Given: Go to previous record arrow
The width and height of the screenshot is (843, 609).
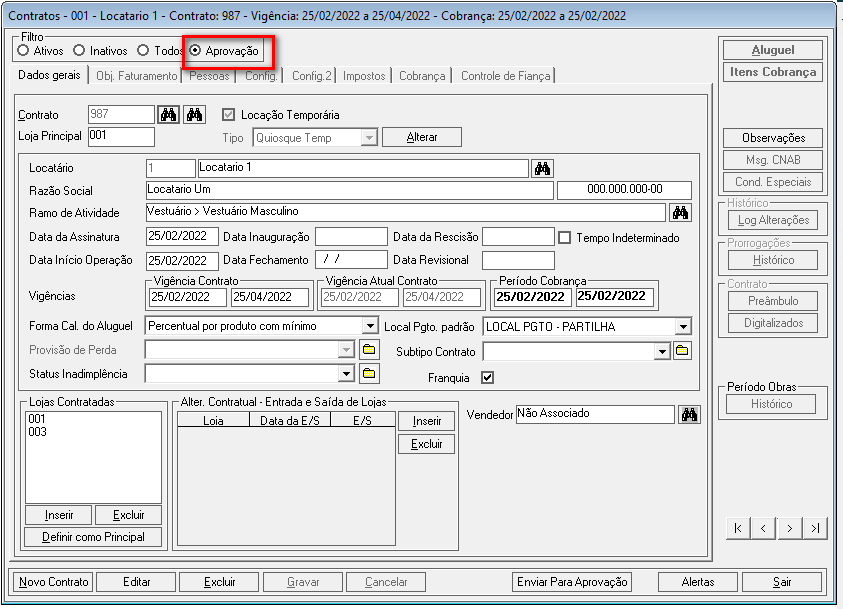Looking at the screenshot, I should tap(763, 528).
